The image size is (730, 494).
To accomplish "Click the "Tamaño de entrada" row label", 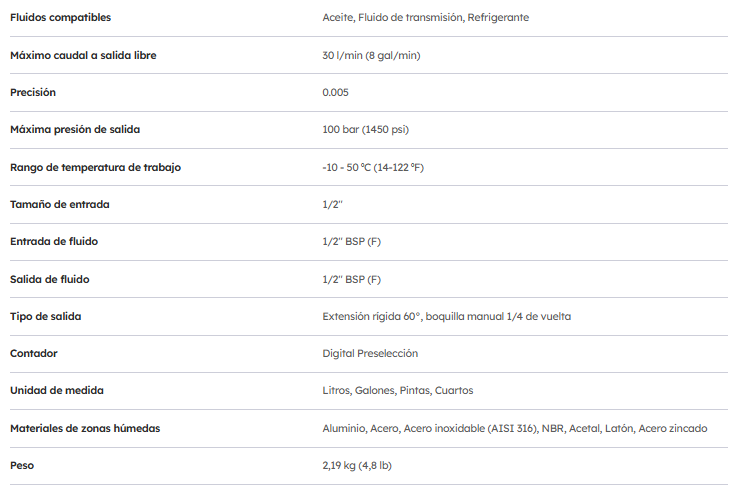I will click(60, 204).
